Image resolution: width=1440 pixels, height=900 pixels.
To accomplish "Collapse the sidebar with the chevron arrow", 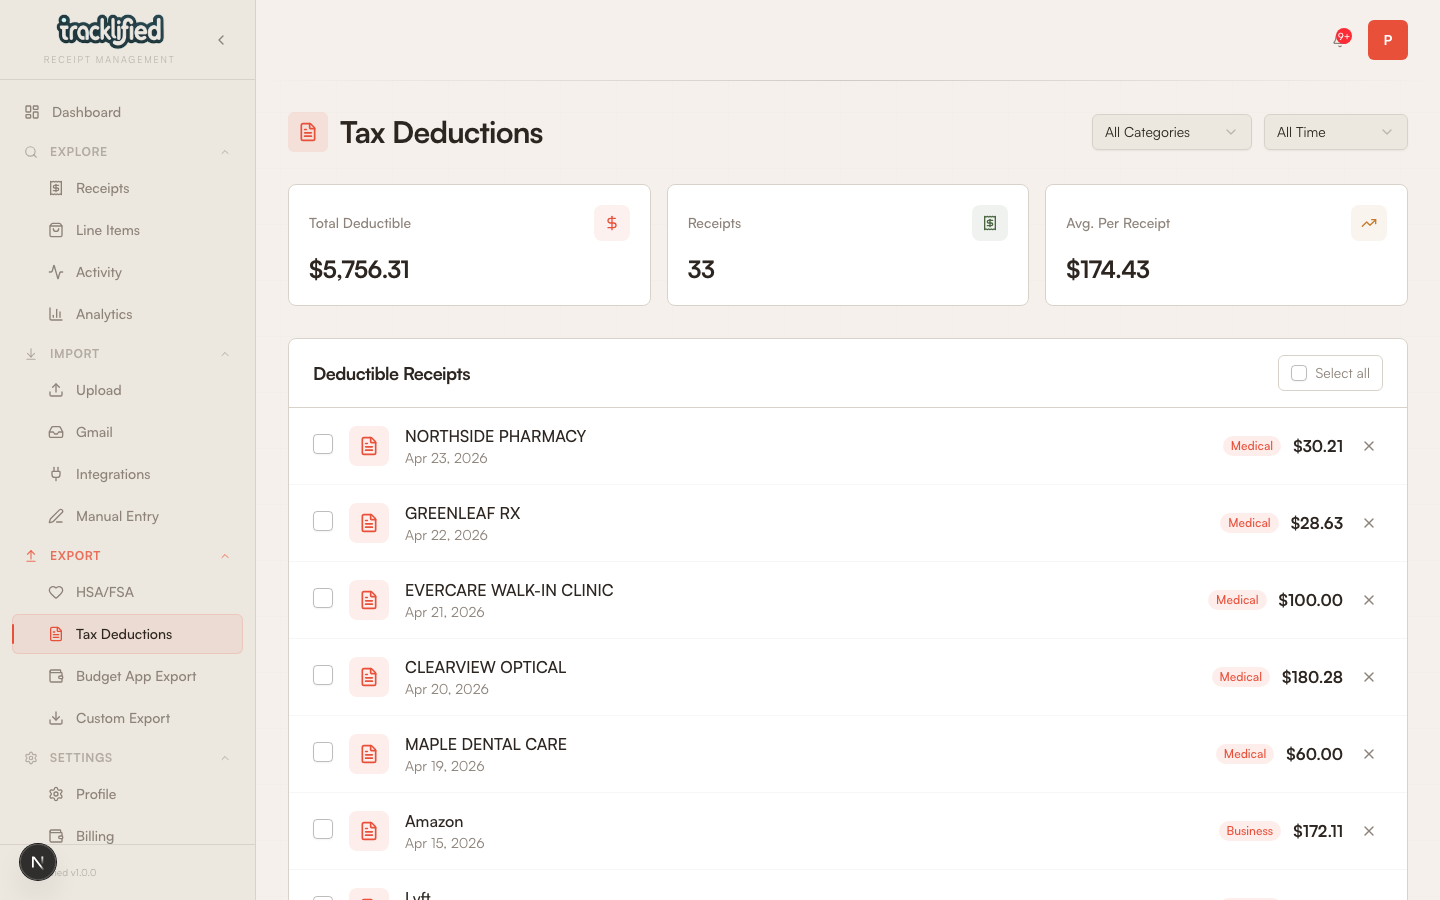I will point(221,40).
